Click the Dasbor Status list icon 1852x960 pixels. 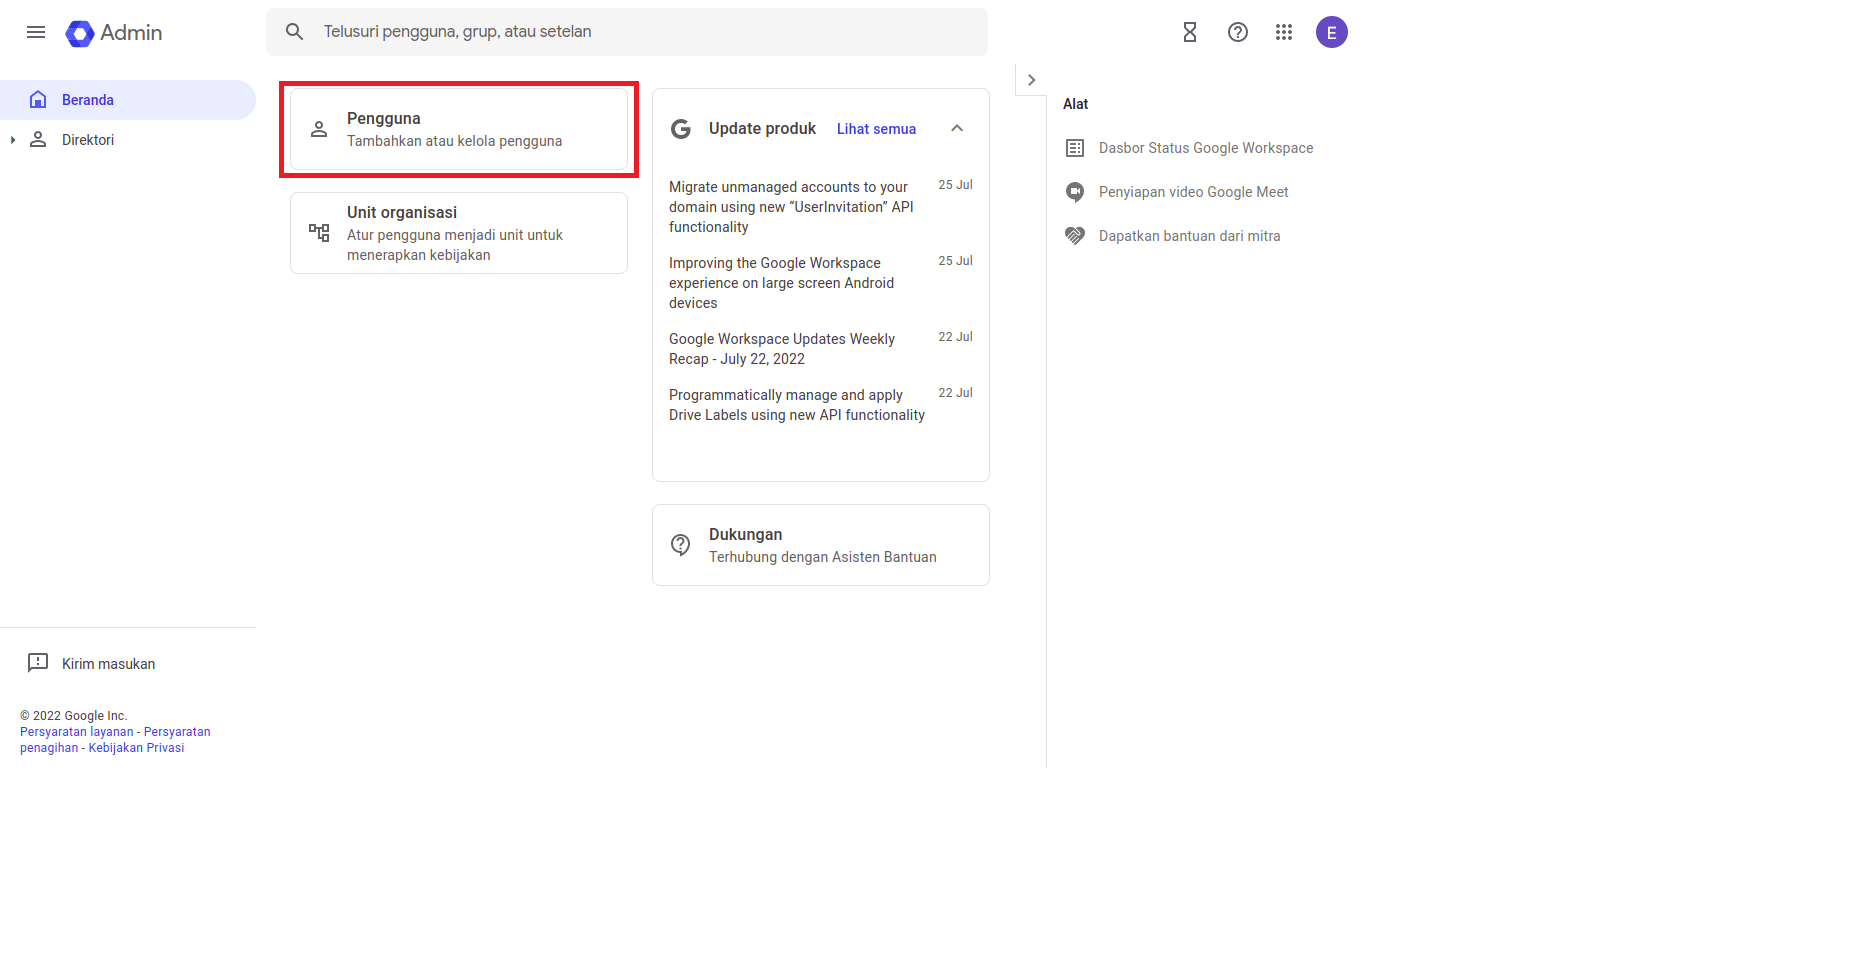pos(1075,148)
